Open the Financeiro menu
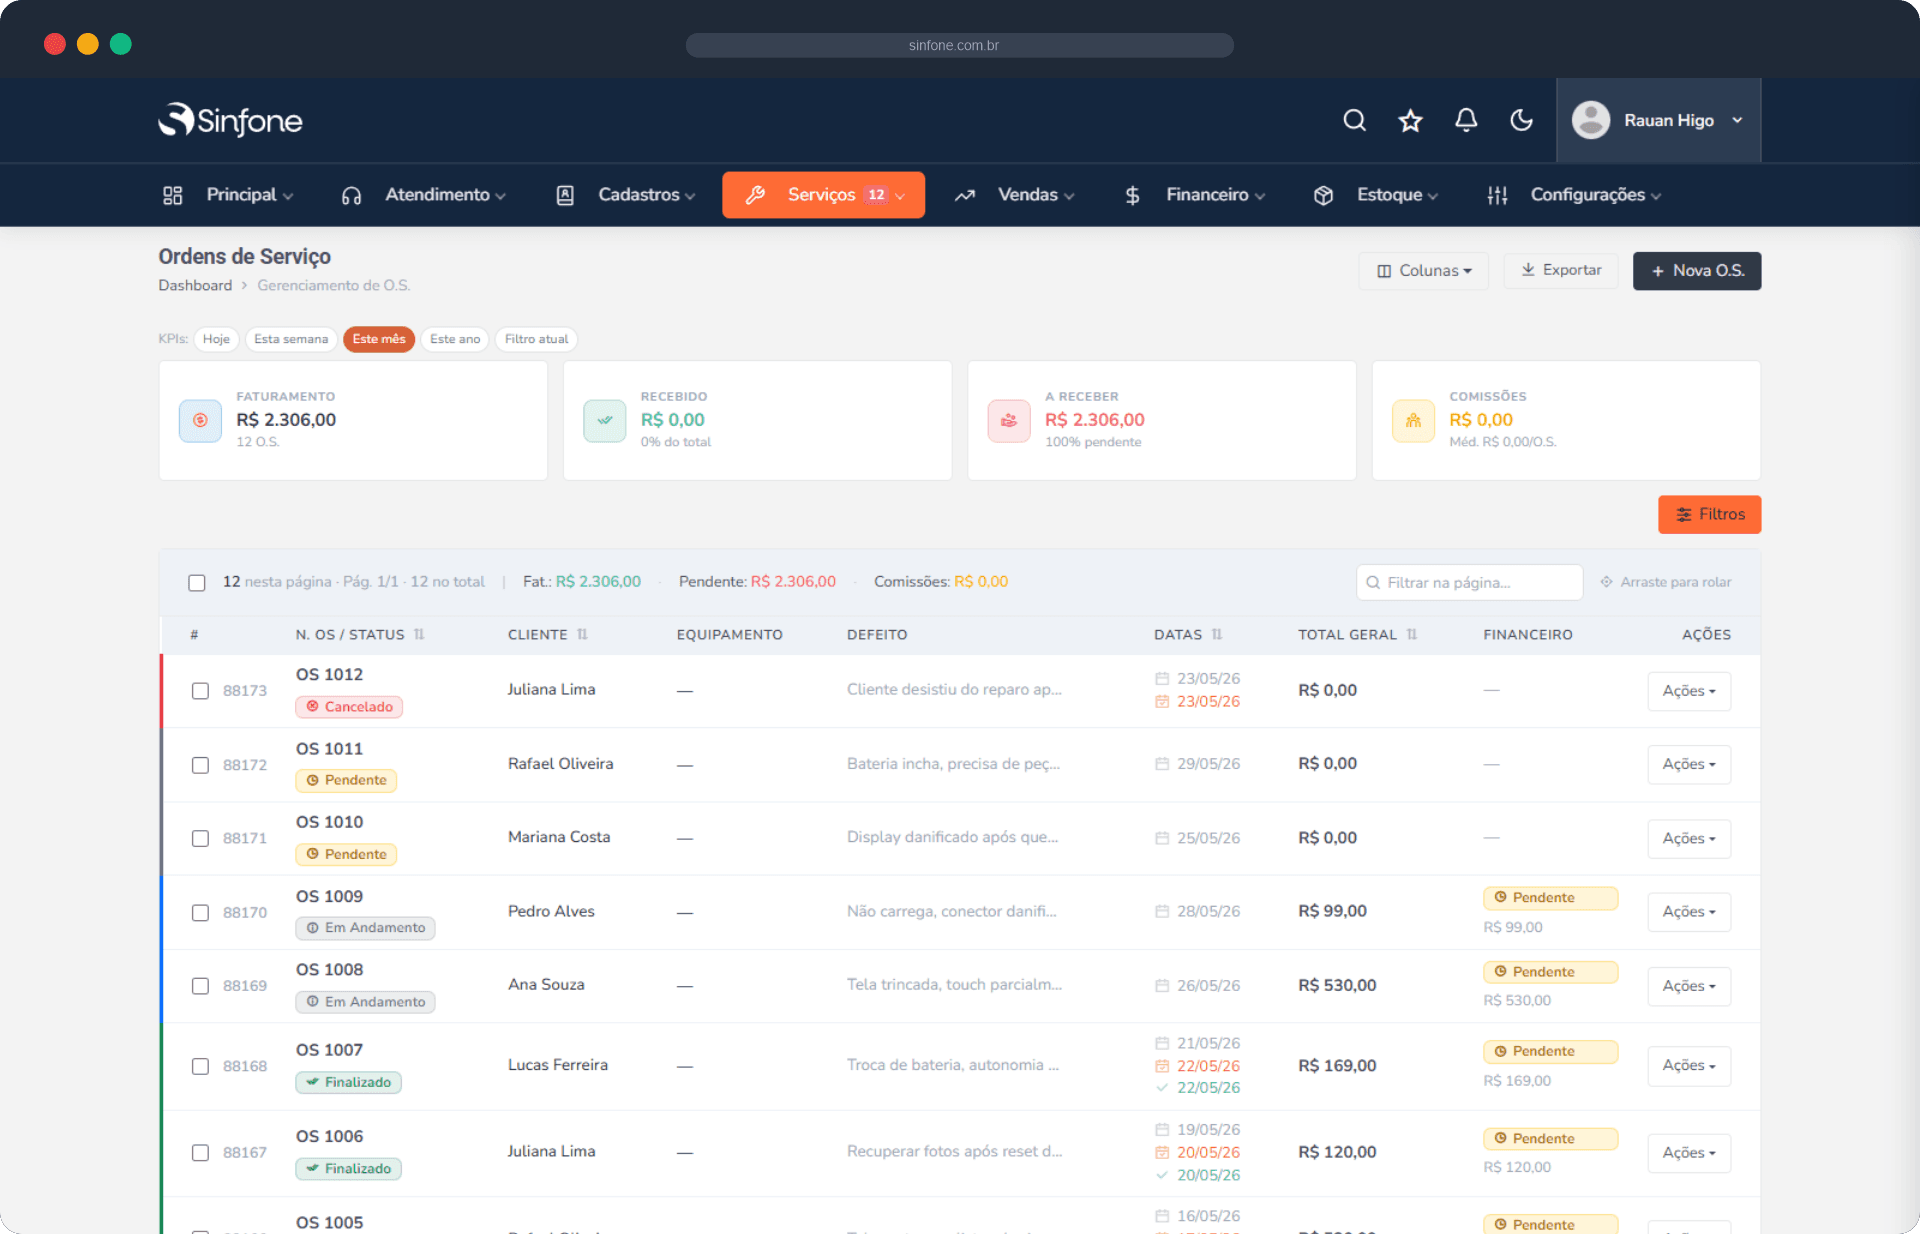The width and height of the screenshot is (1920, 1234). coord(1195,195)
